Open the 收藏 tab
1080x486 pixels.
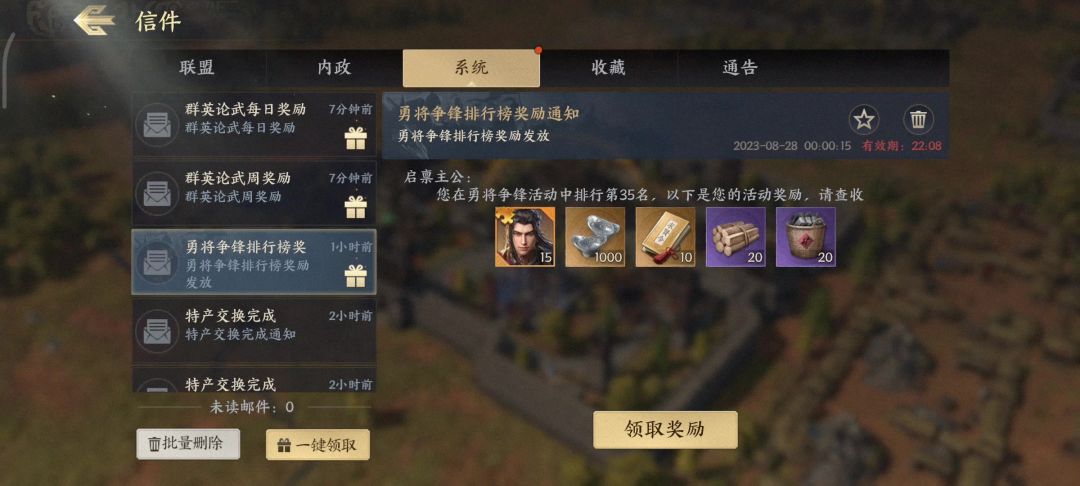(x=609, y=67)
